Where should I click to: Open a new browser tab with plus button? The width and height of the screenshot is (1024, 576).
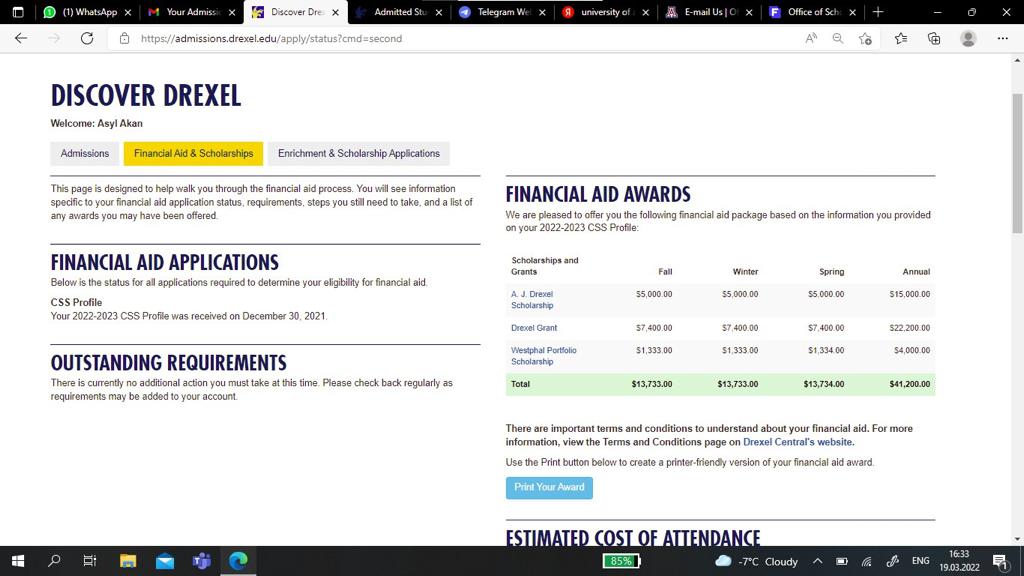(x=878, y=12)
